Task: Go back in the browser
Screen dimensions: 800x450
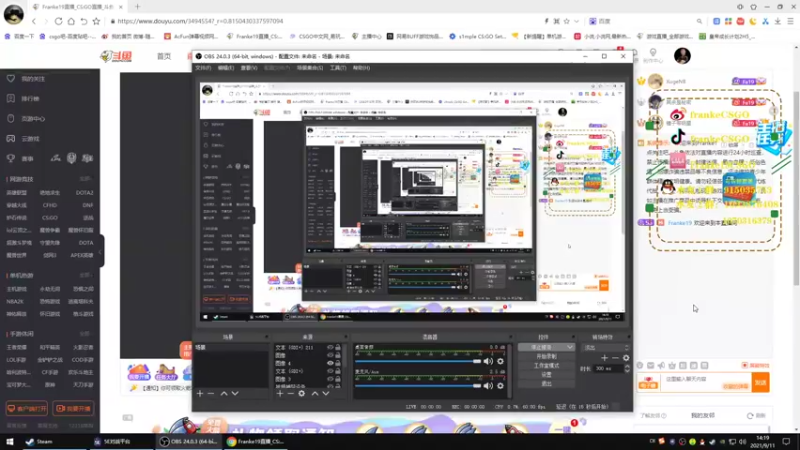Action: [x=34, y=21]
